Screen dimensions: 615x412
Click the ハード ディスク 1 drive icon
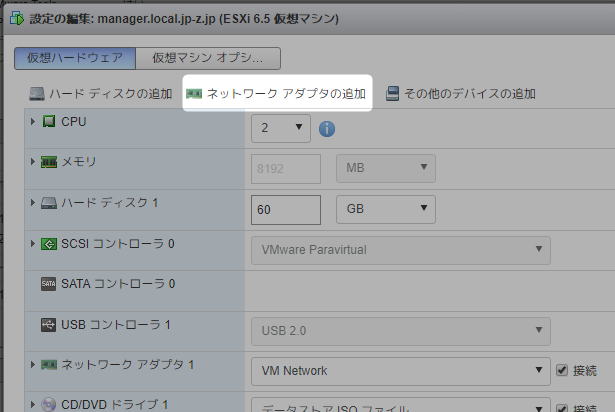(x=49, y=203)
